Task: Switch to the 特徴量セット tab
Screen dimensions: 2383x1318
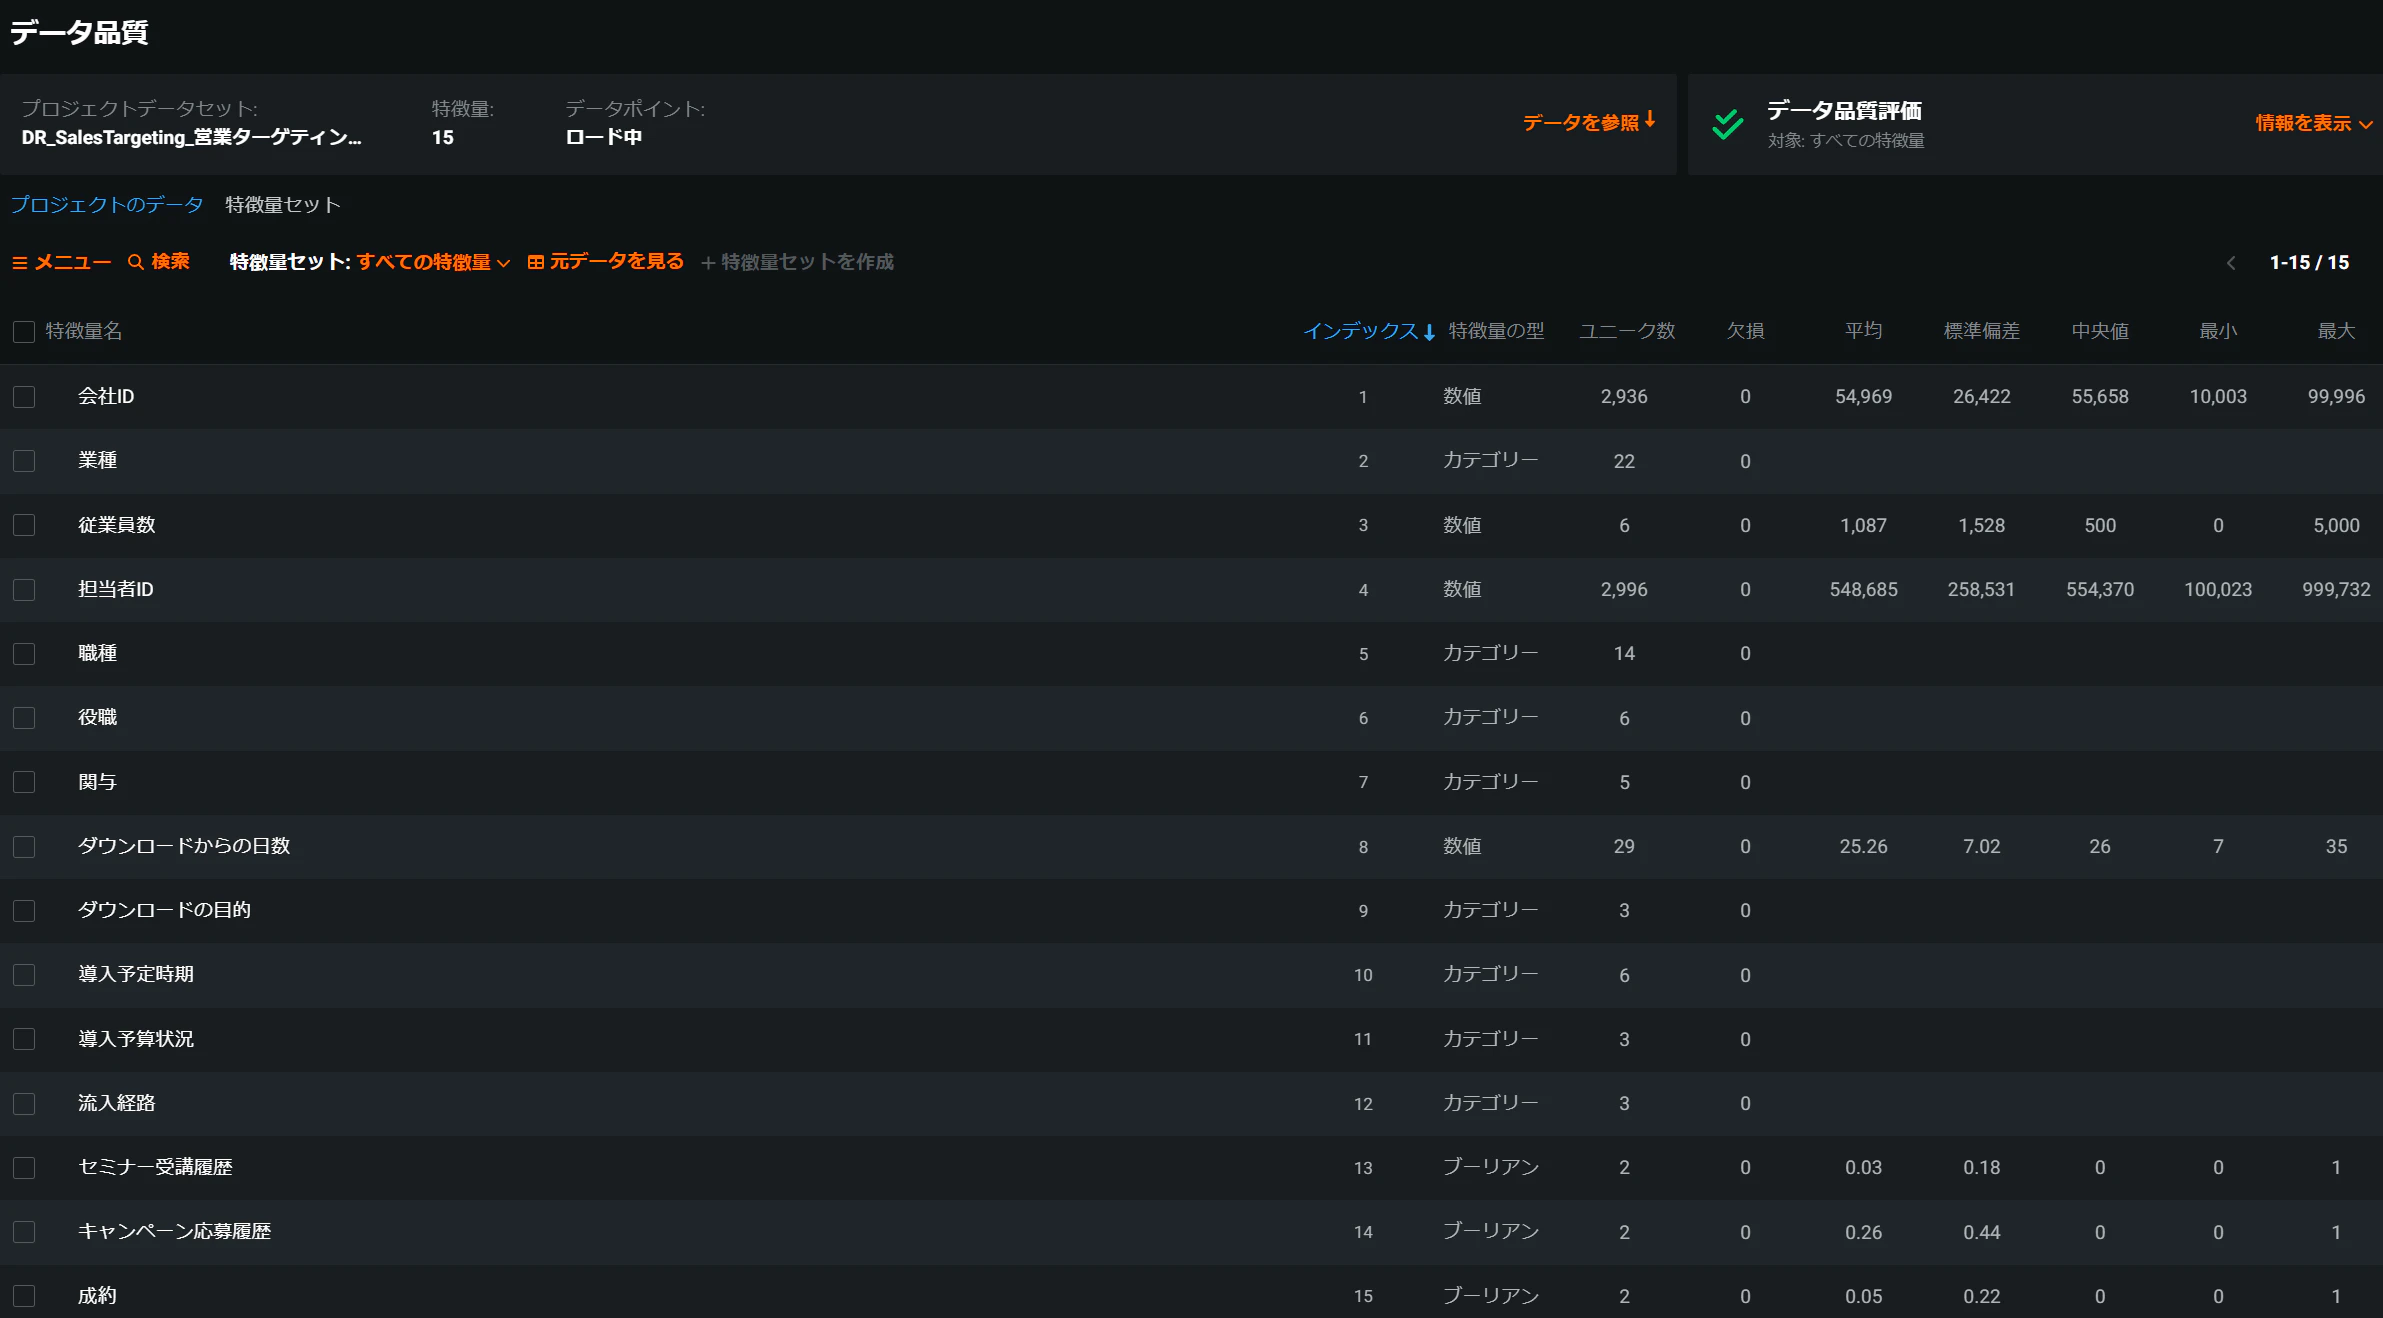Action: click(x=283, y=205)
